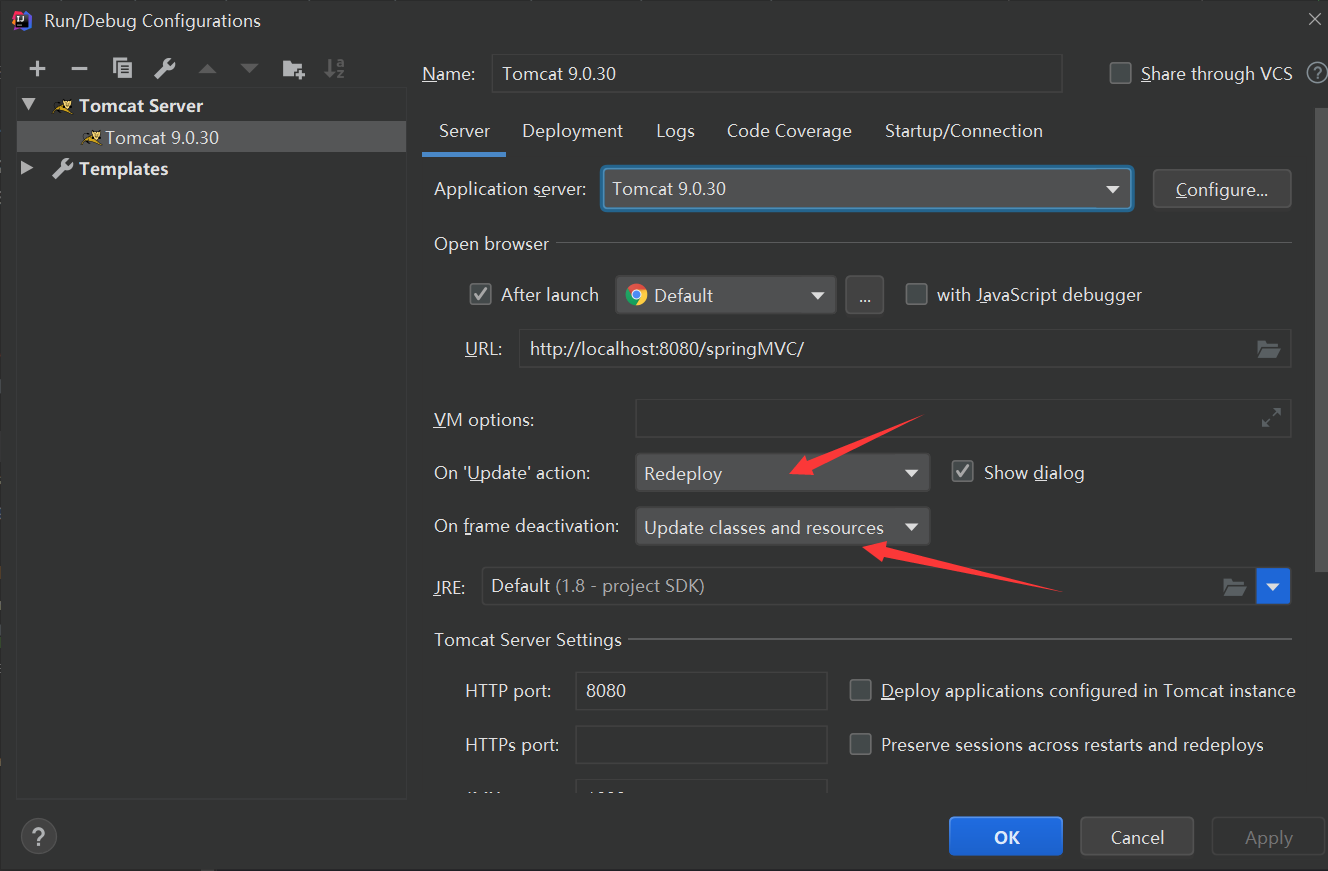Open the On 'Update' action Redeploy dropdown
The height and width of the screenshot is (871, 1328).
coord(782,473)
